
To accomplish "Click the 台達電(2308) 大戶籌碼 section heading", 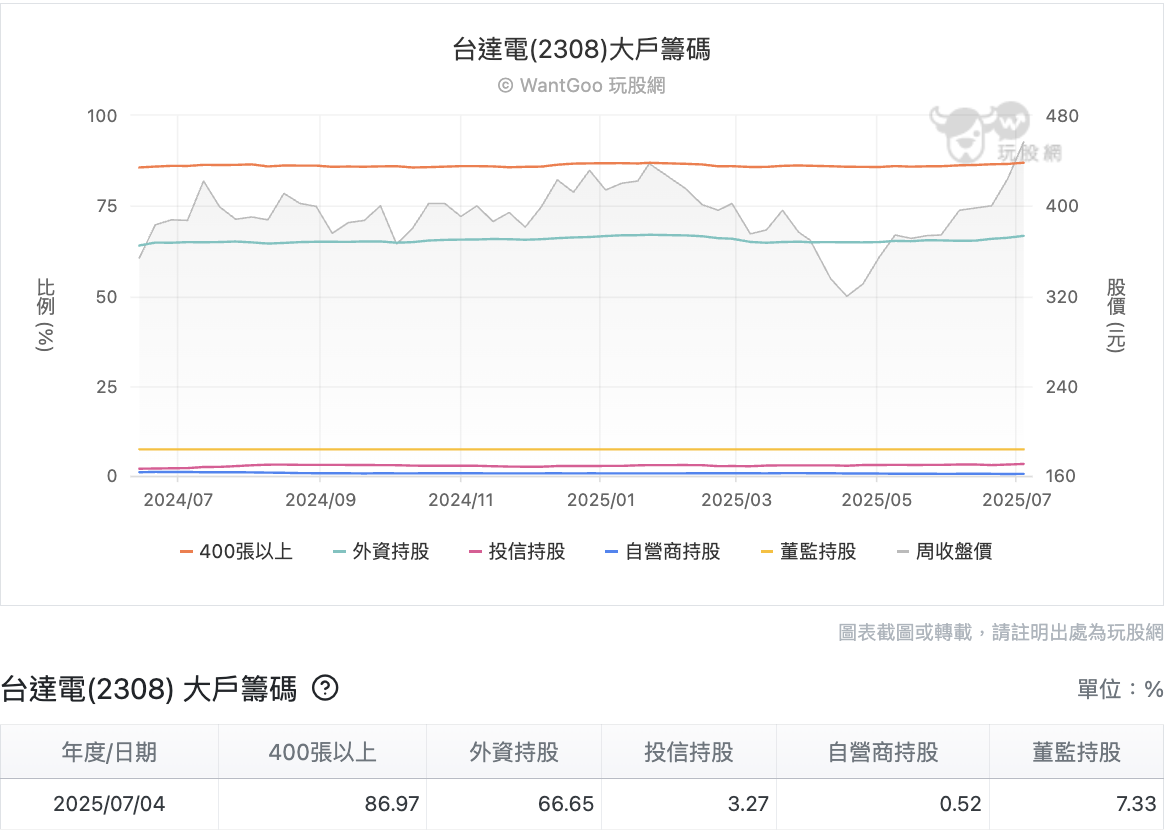I will coord(149,689).
